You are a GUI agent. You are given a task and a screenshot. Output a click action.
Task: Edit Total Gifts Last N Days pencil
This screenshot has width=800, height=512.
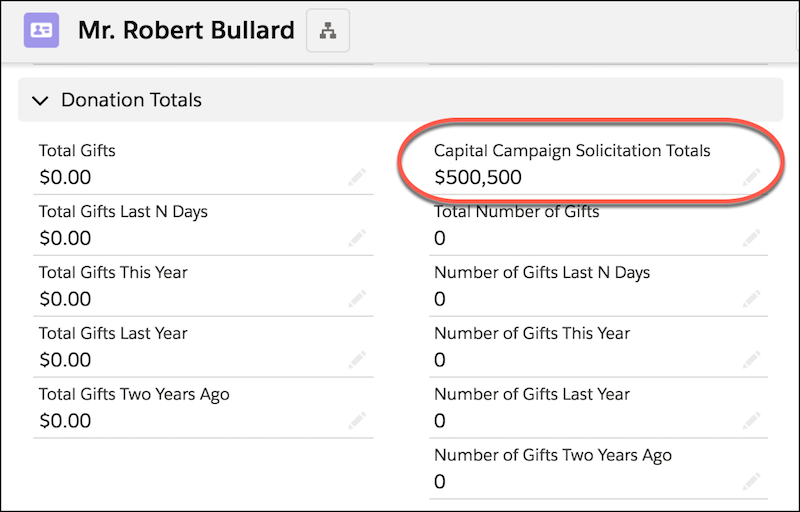[x=357, y=238]
